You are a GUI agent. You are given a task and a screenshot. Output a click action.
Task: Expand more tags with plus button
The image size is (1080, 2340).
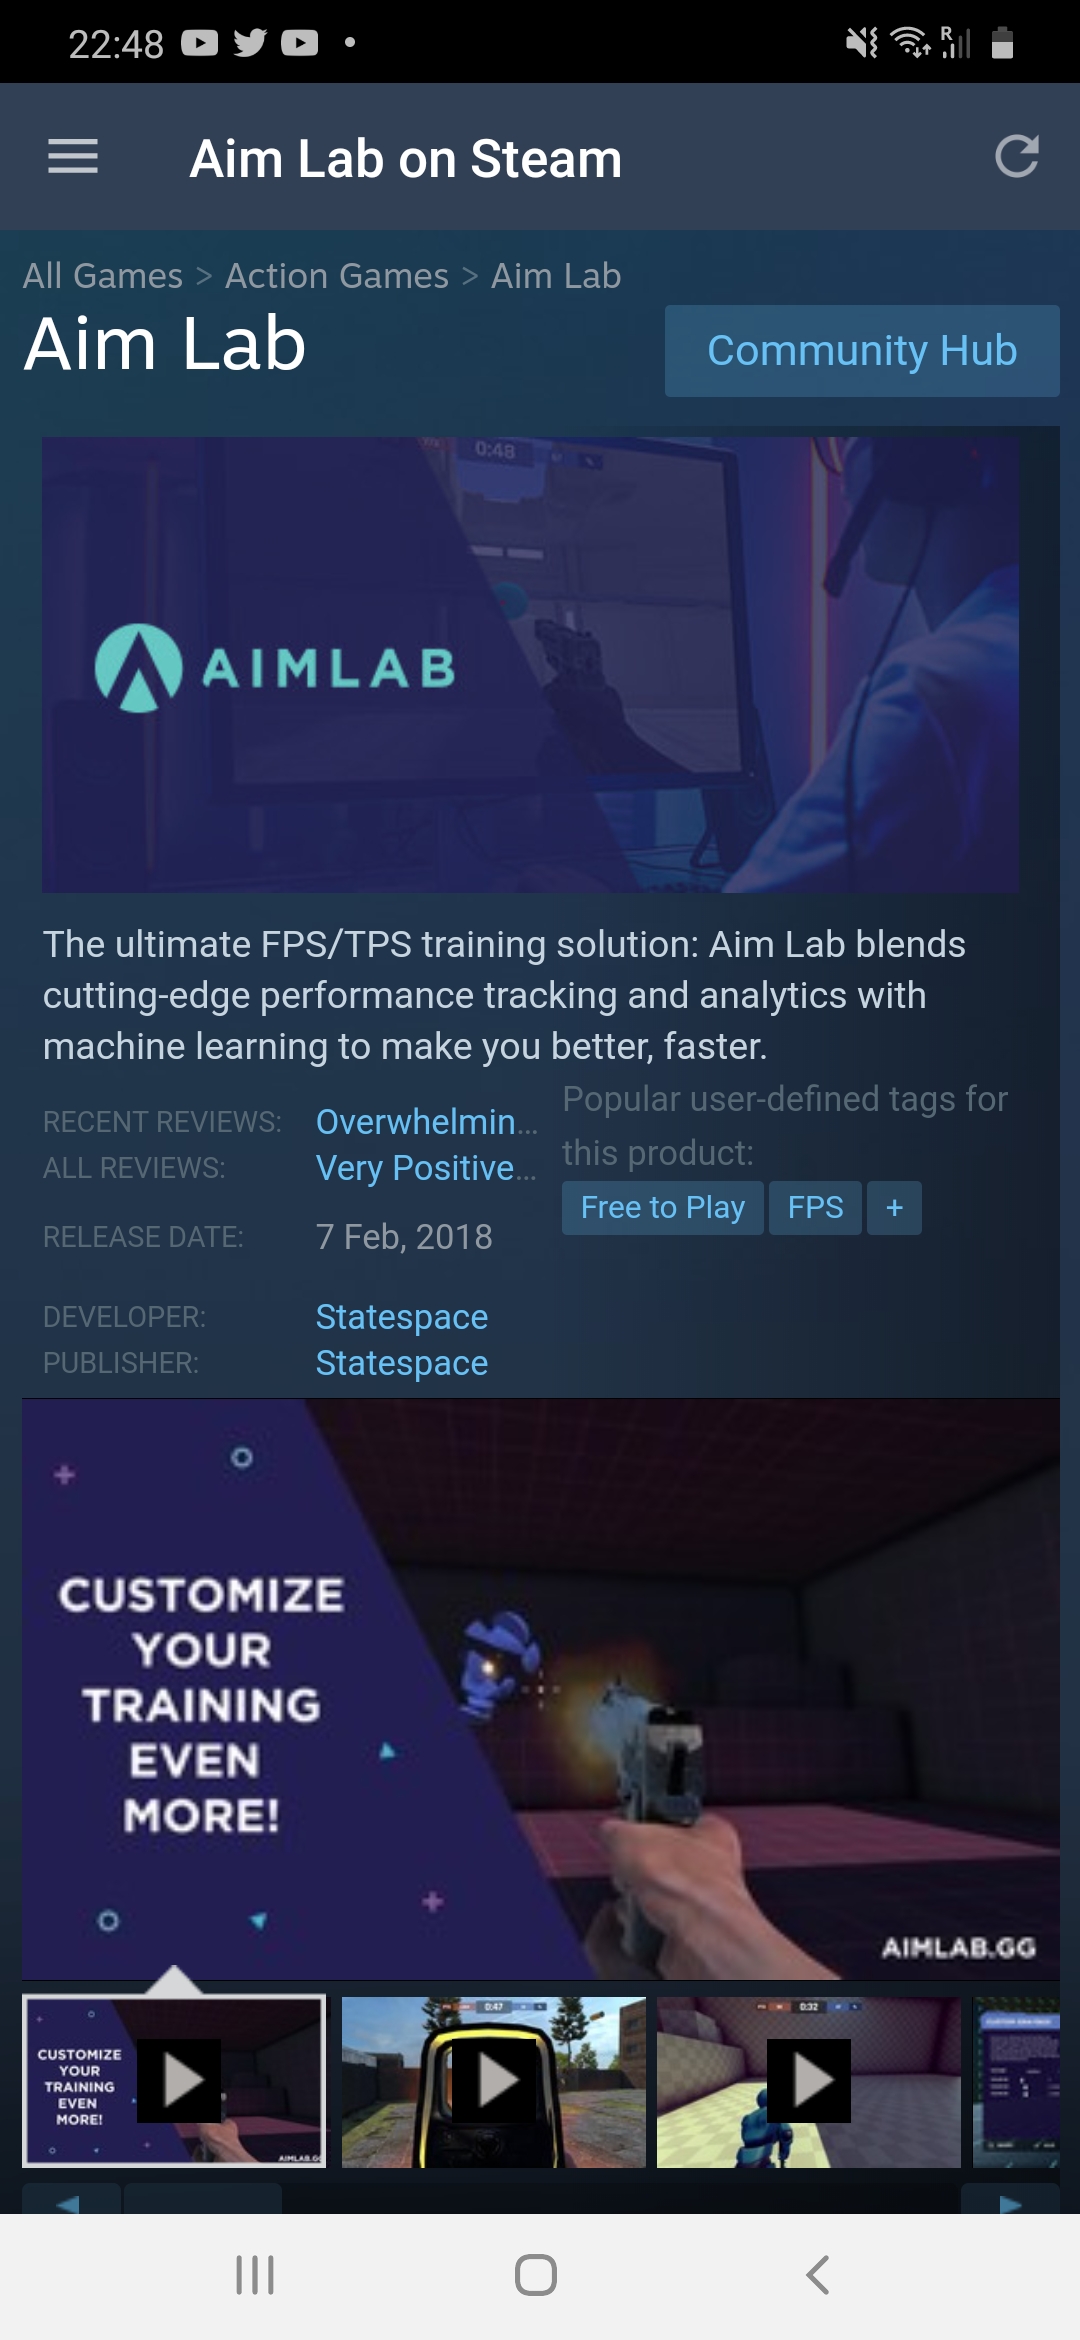(895, 1208)
